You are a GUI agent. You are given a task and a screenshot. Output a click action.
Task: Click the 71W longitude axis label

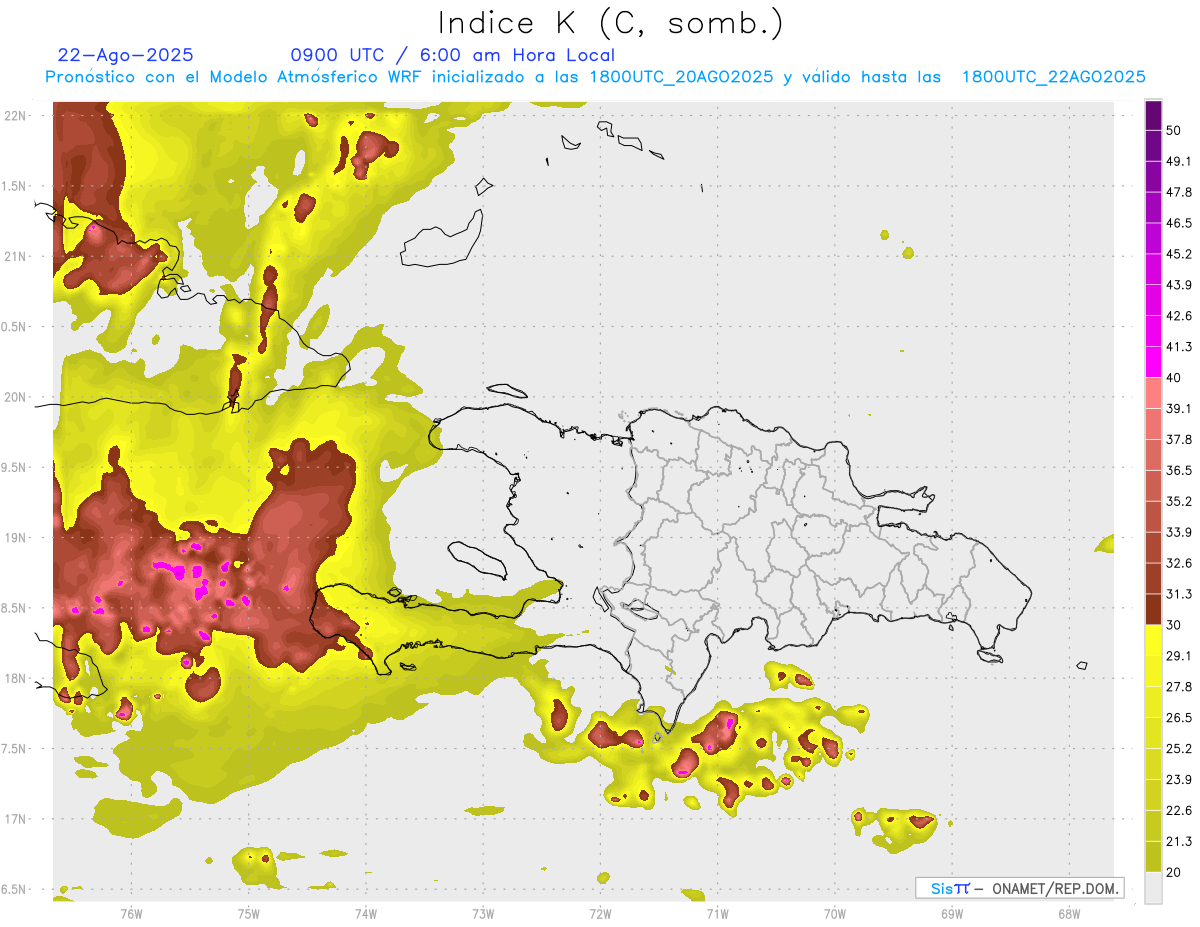tap(717, 914)
